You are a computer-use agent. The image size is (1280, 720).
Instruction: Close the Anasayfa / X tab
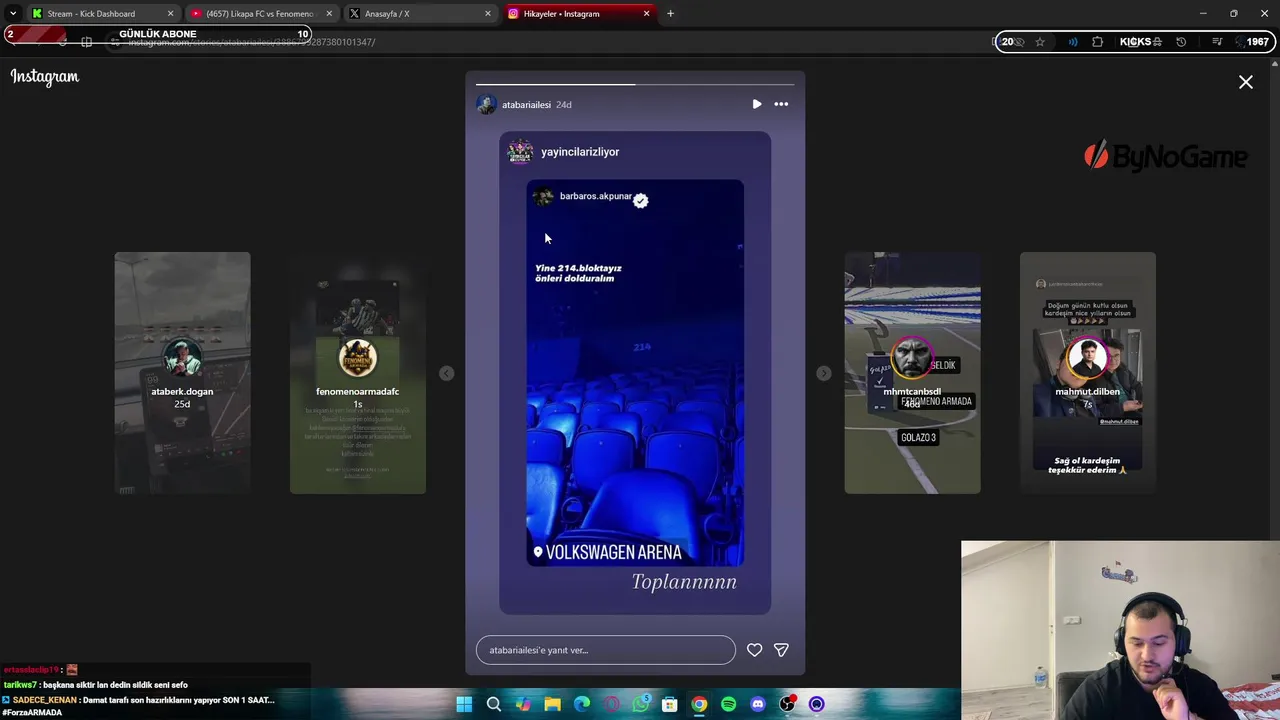click(x=488, y=14)
